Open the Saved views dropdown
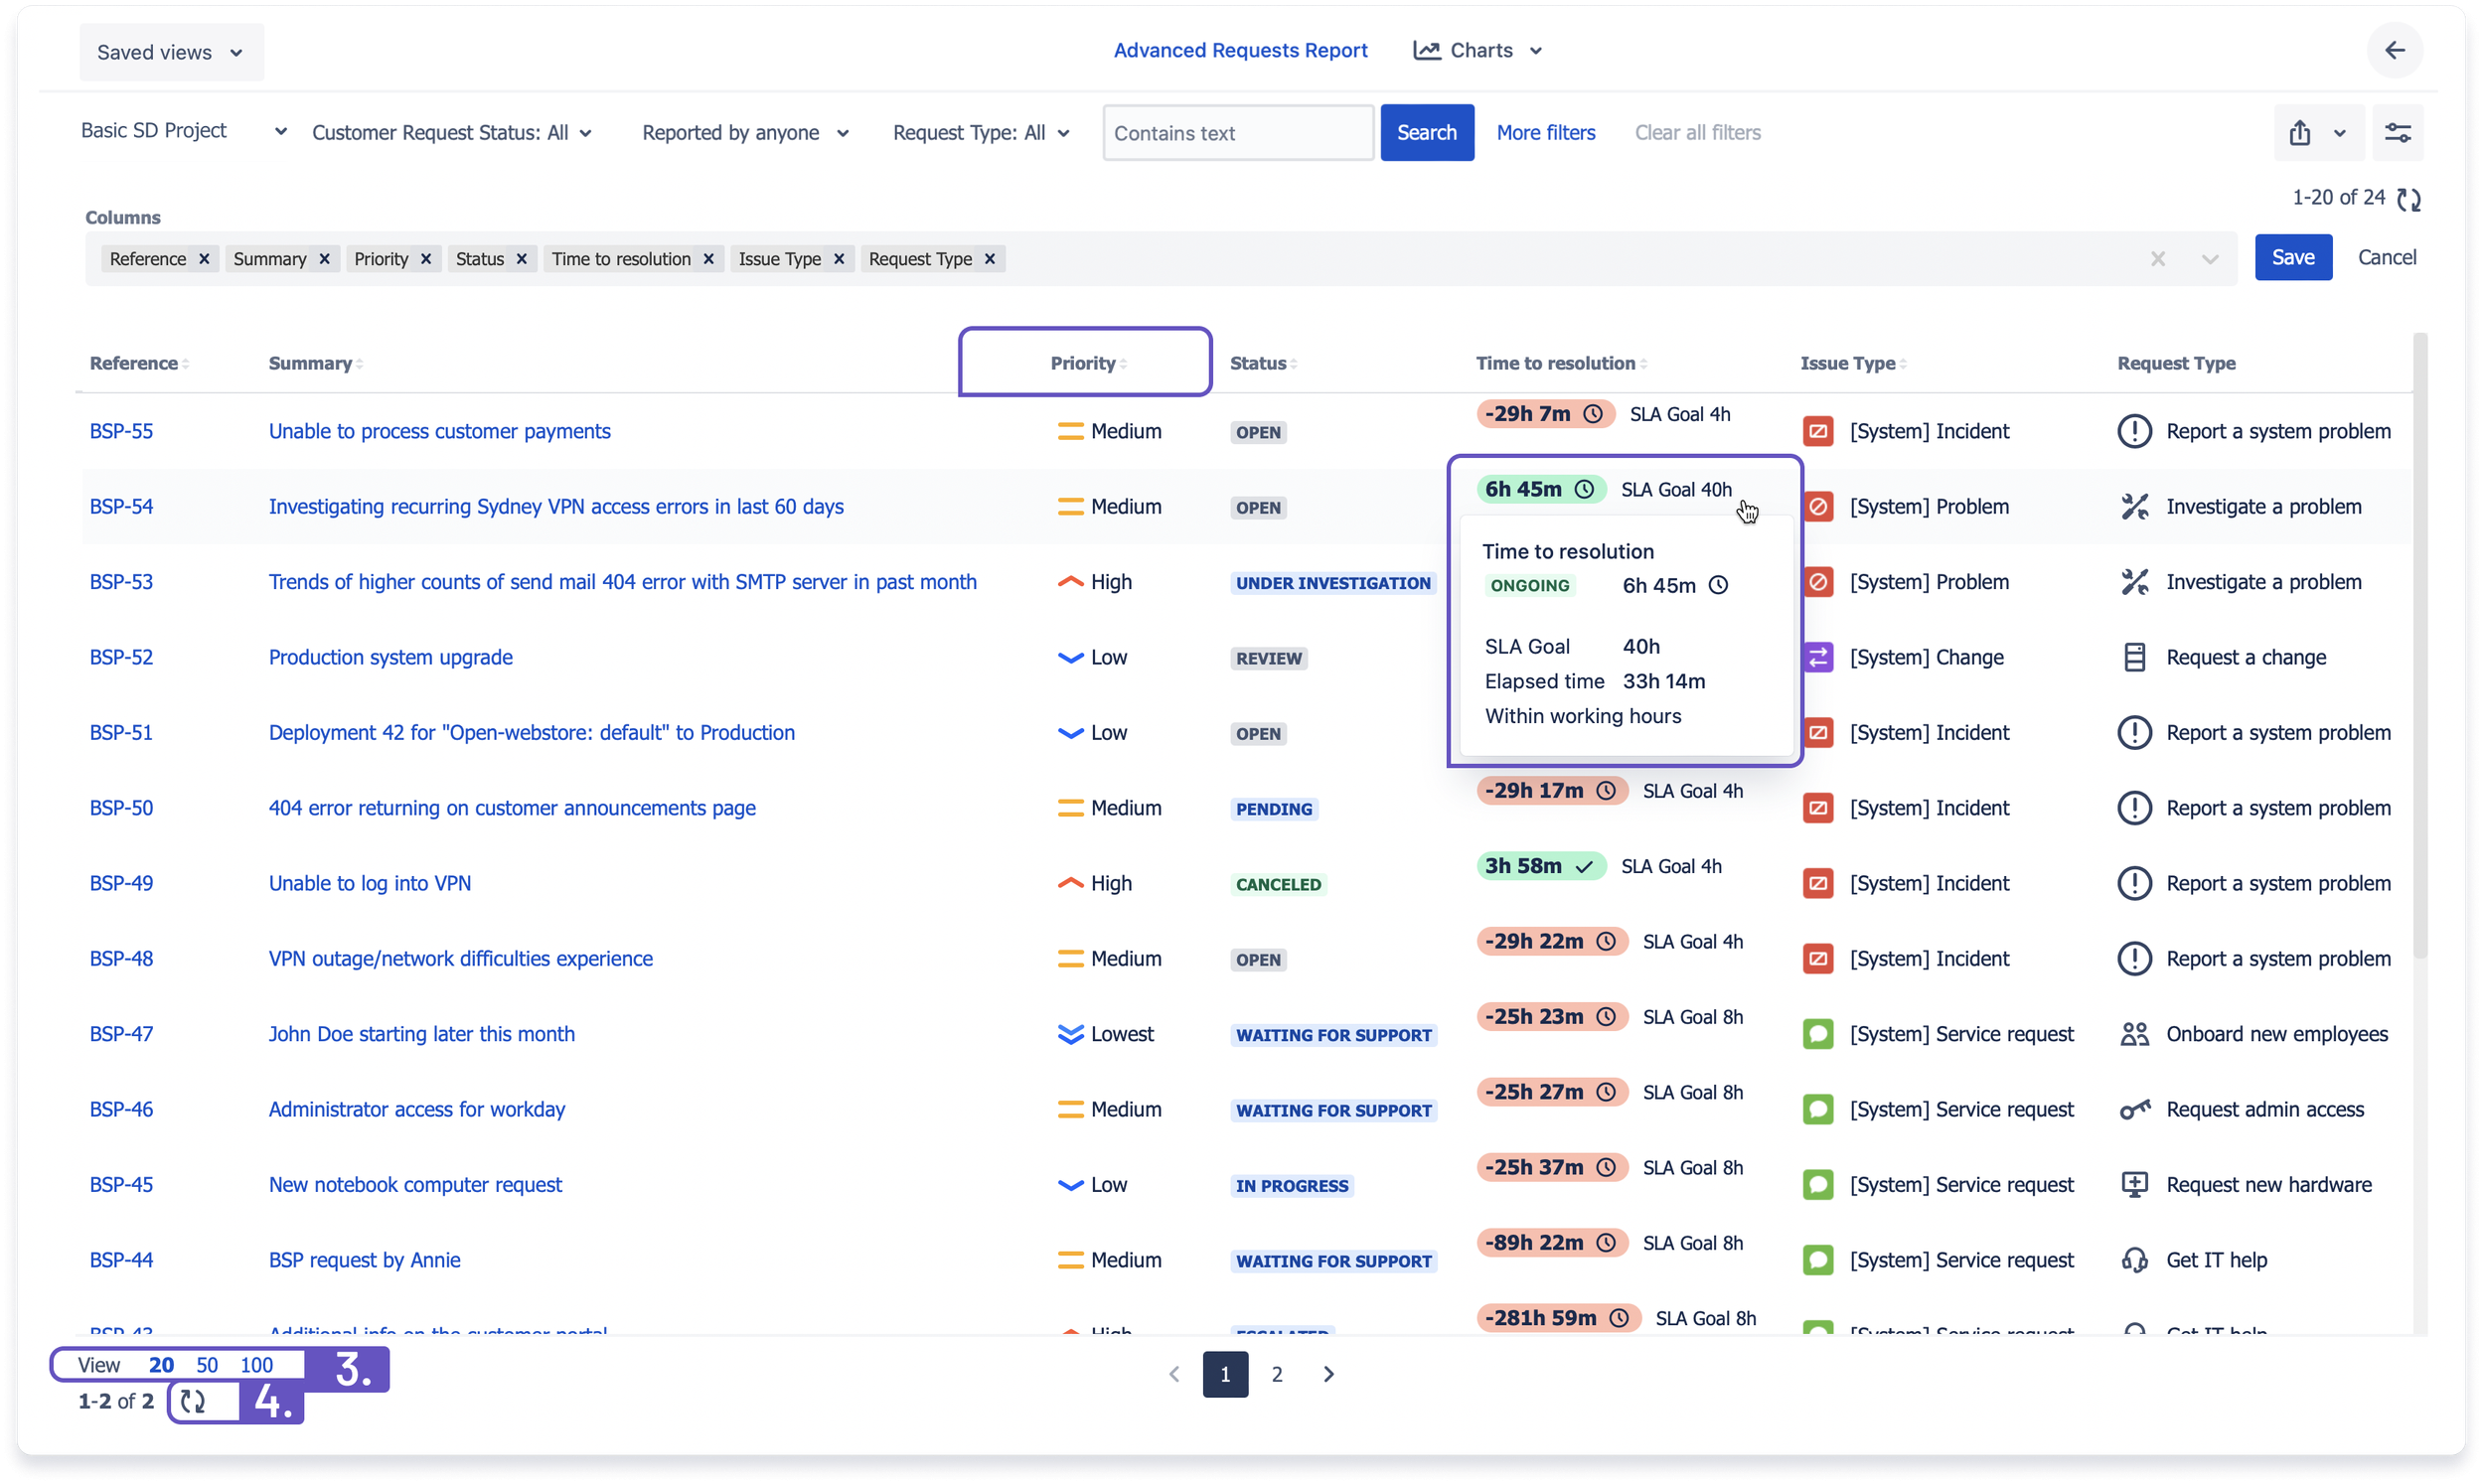Viewport: 2483px width, 1484px height. point(170,52)
